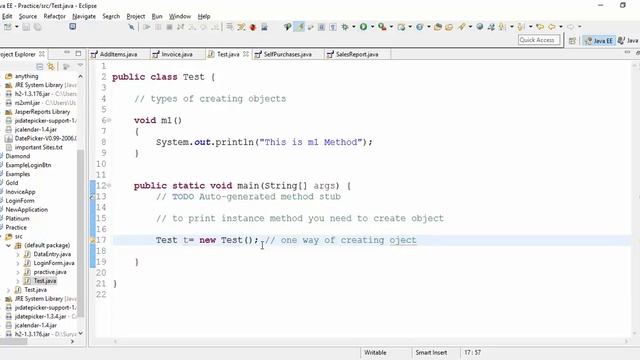Click the Open Perspective icon
Viewport: 640px width, 360px height.
click(x=572, y=40)
